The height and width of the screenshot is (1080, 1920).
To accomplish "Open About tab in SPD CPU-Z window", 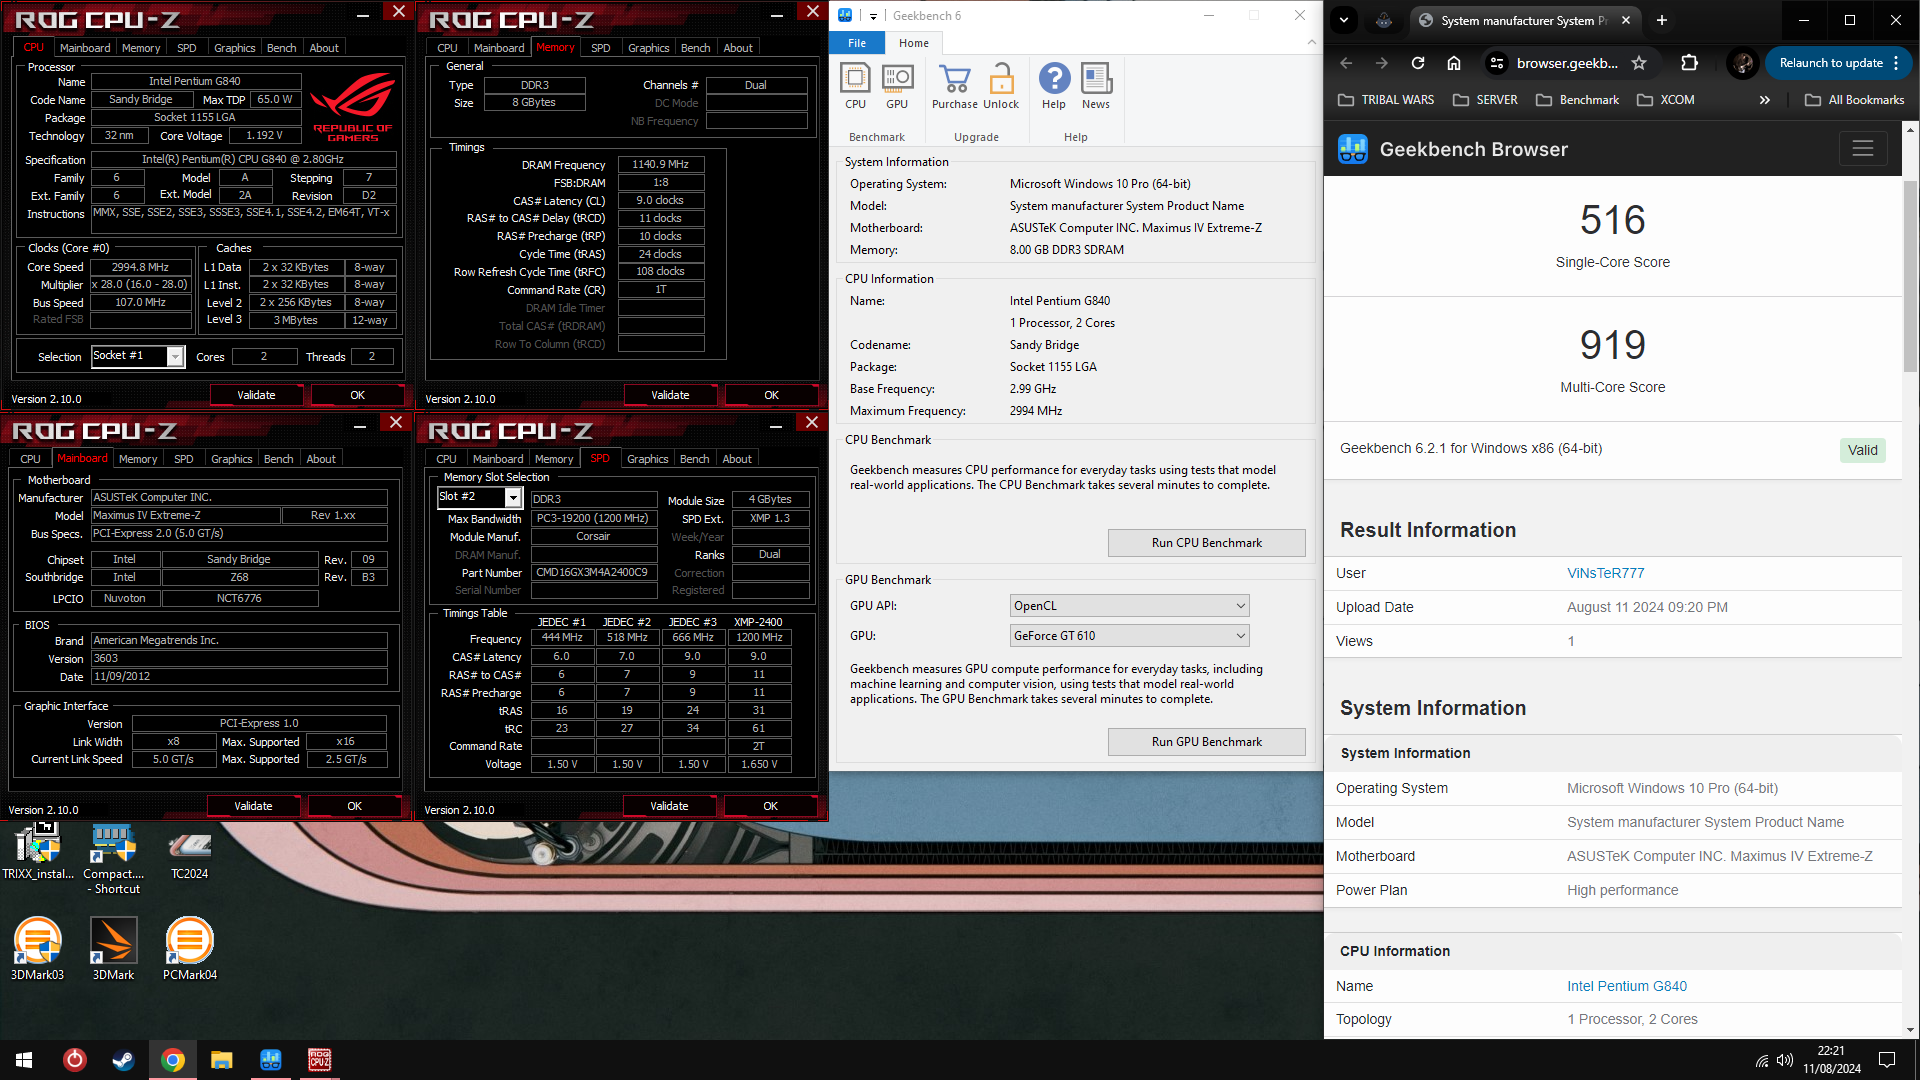I will point(737,459).
